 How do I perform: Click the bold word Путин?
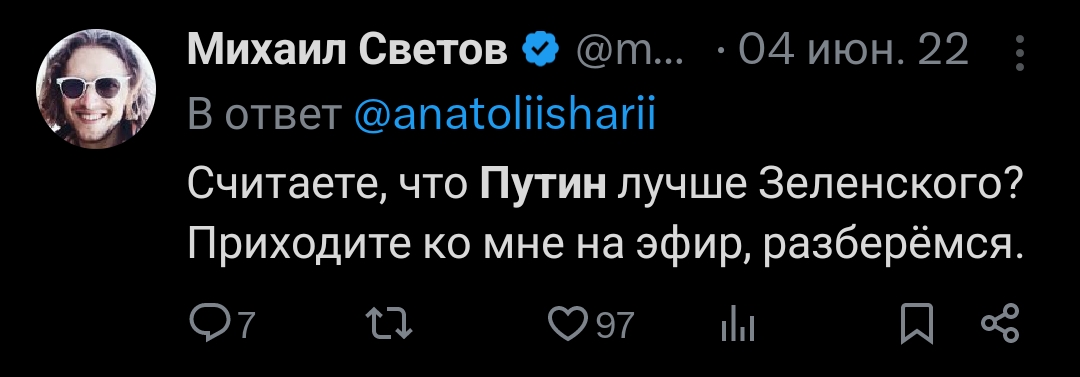[x=542, y=182]
